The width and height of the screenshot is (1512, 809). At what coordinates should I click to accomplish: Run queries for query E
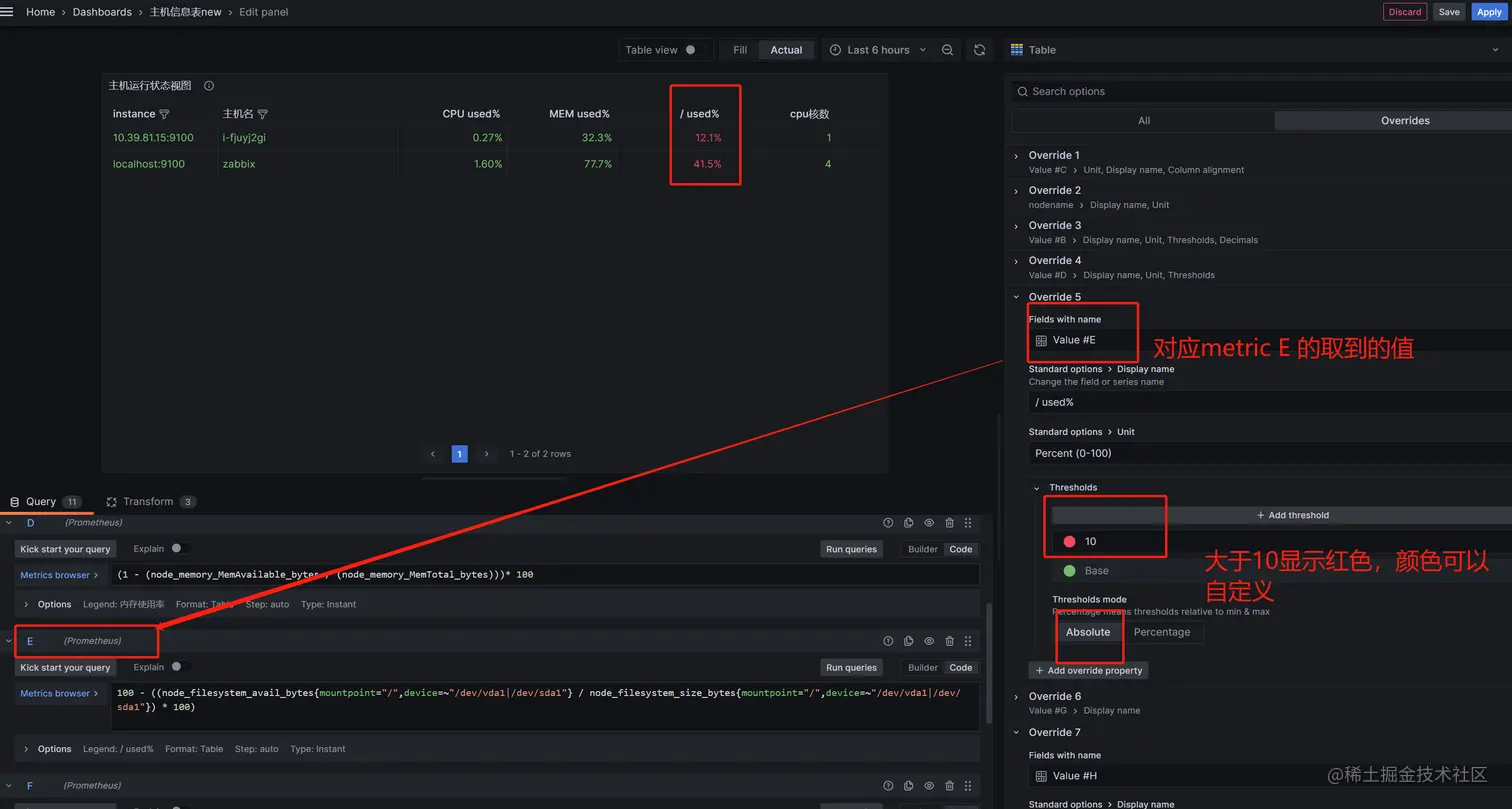[851, 668]
